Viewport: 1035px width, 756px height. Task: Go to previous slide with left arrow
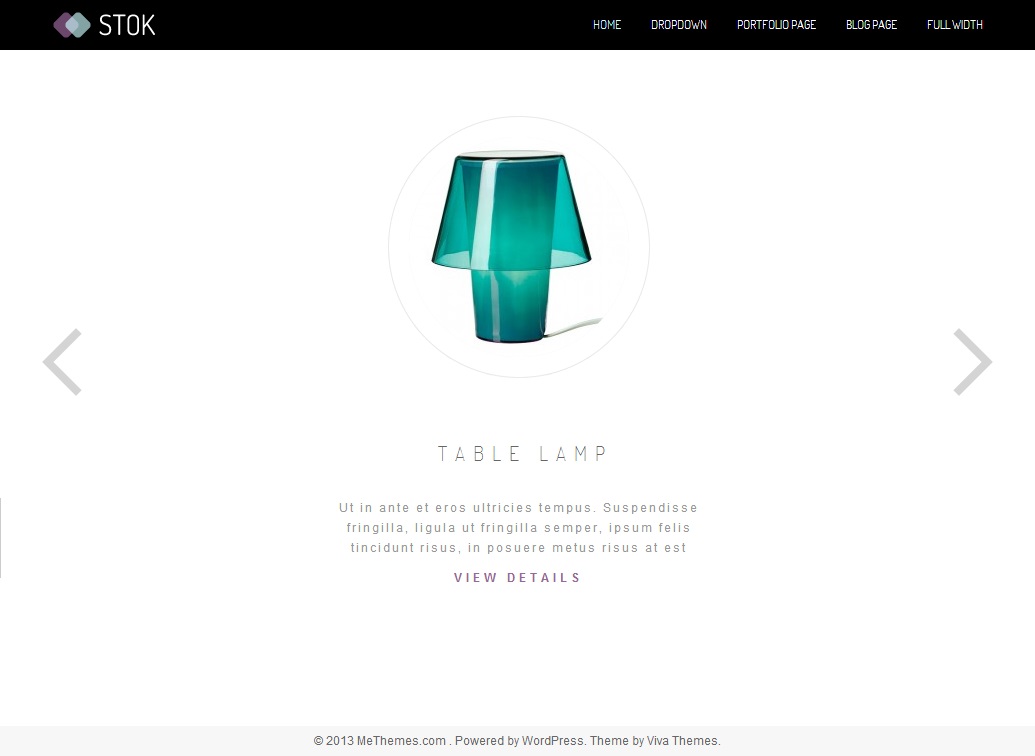pyautogui.click(x=62, y=362)
